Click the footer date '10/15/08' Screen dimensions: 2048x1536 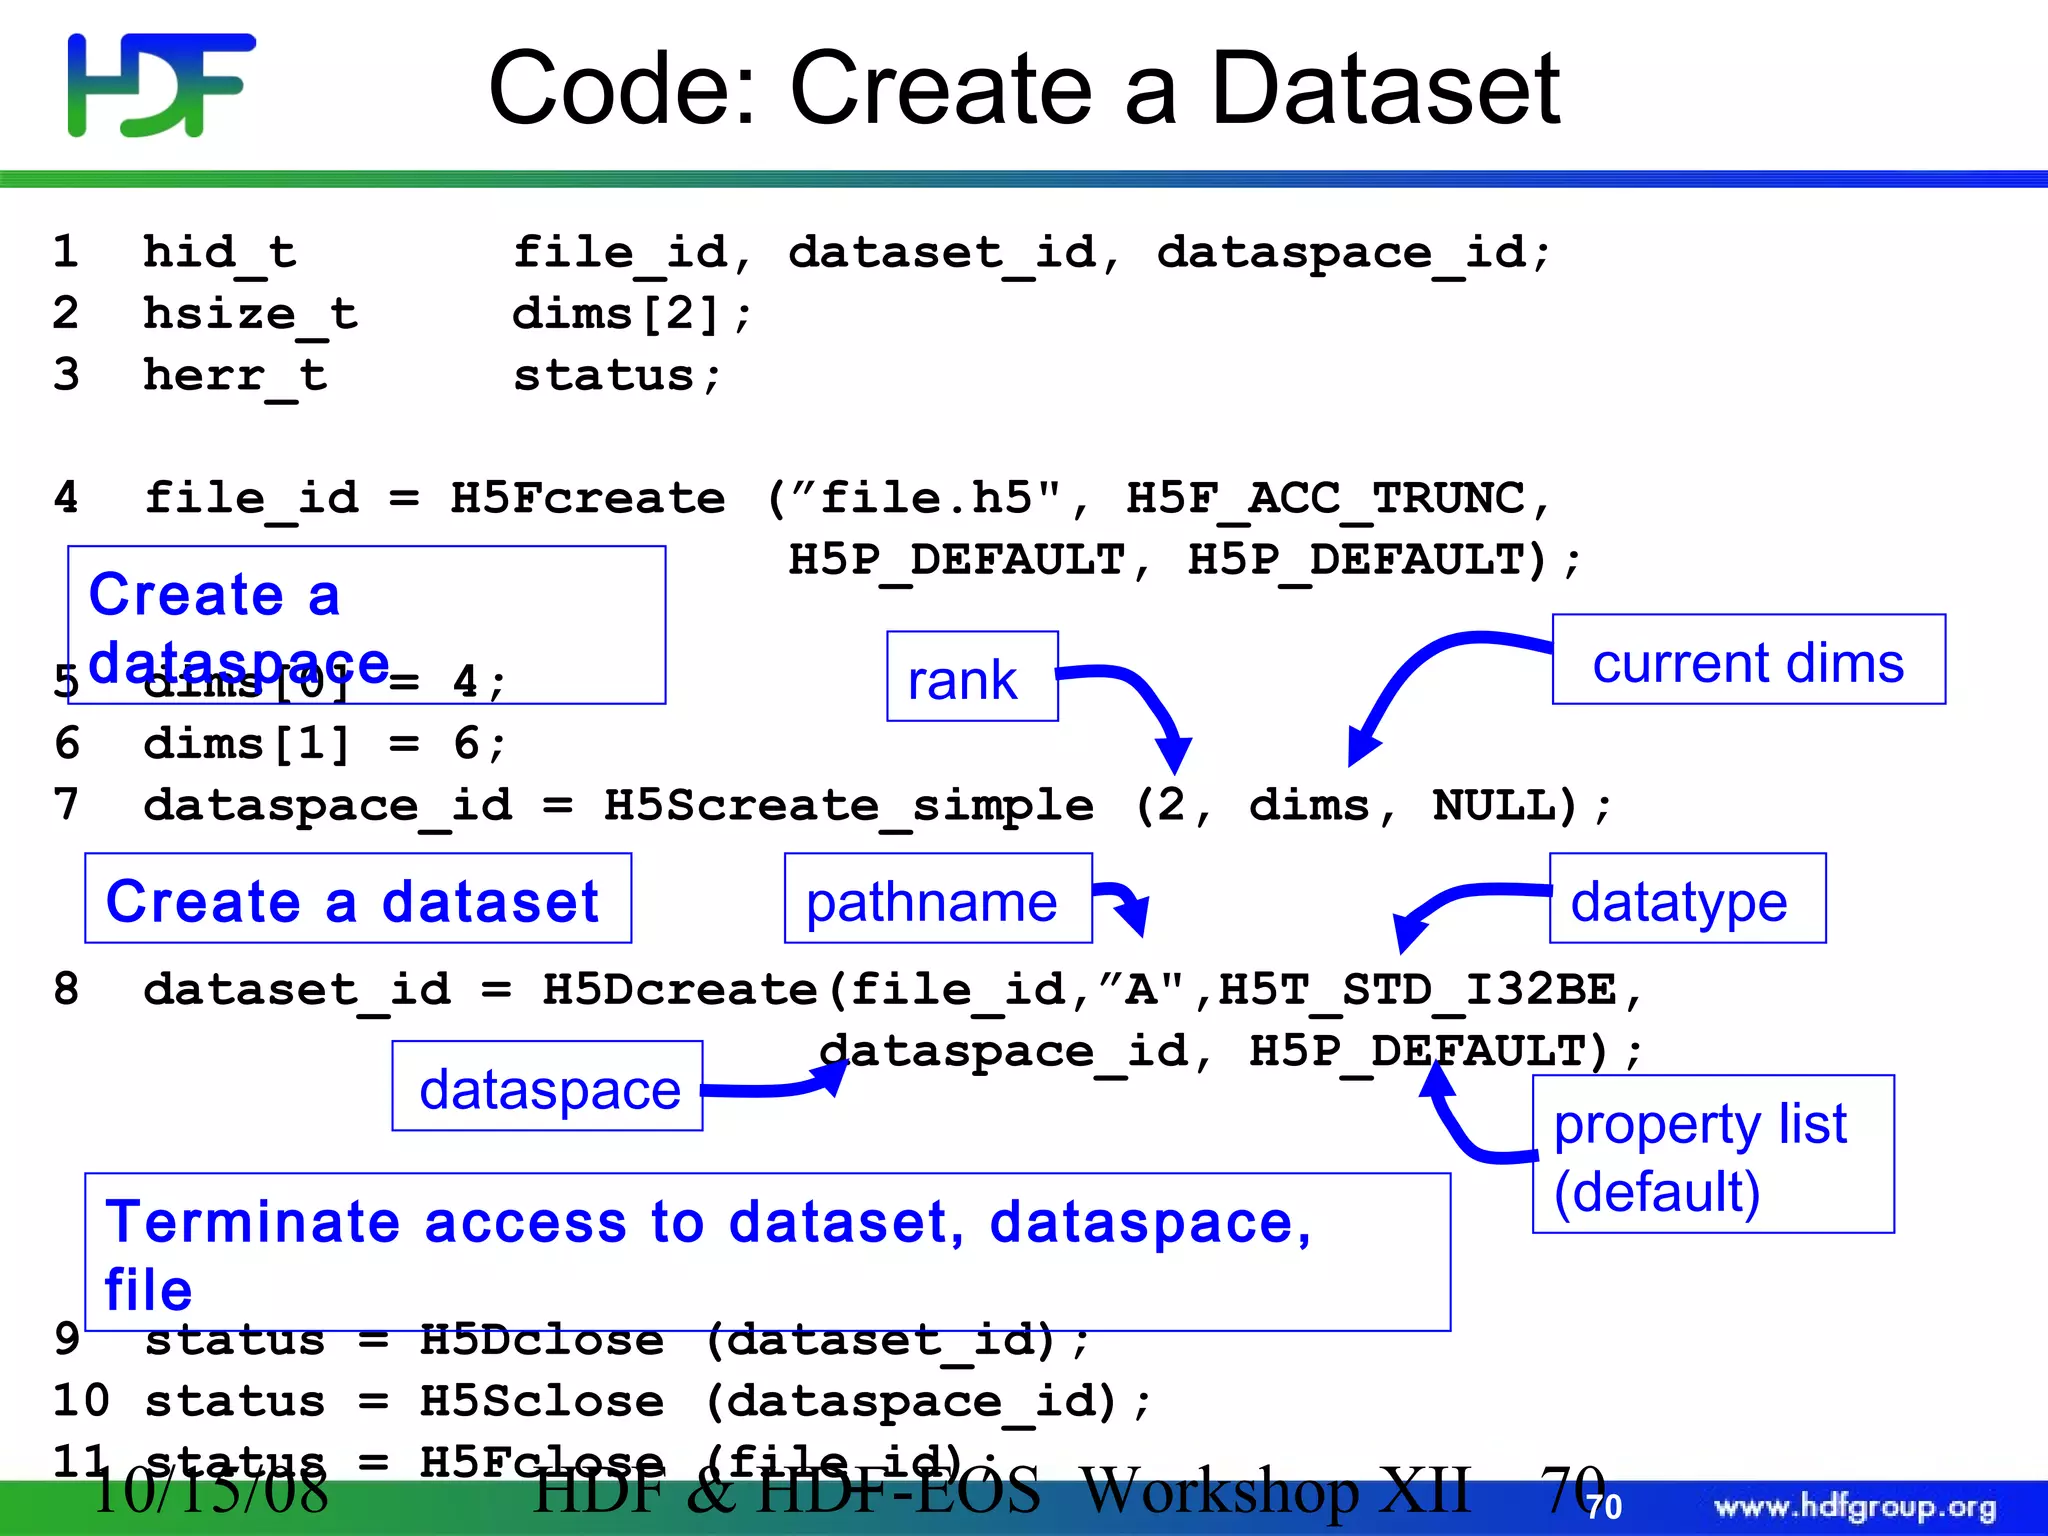(210, 1492)
